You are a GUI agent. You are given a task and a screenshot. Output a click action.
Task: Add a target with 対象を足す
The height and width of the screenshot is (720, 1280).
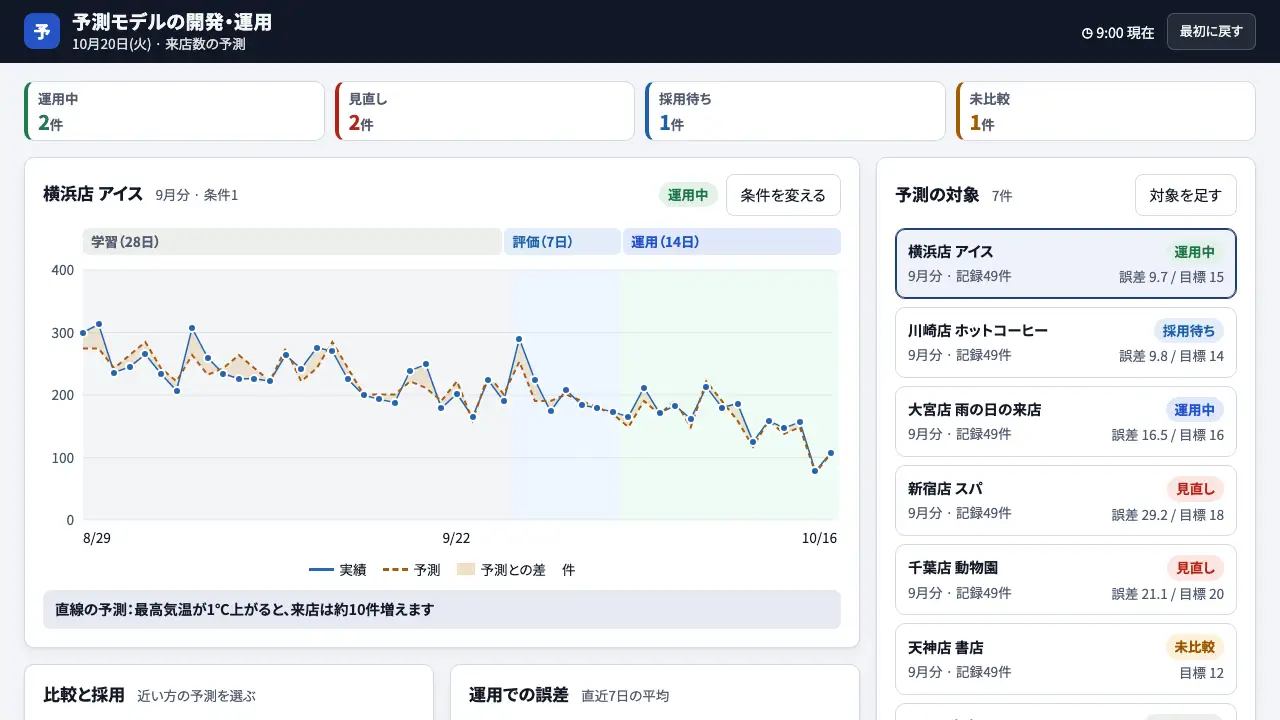[x=1186, y=195]
